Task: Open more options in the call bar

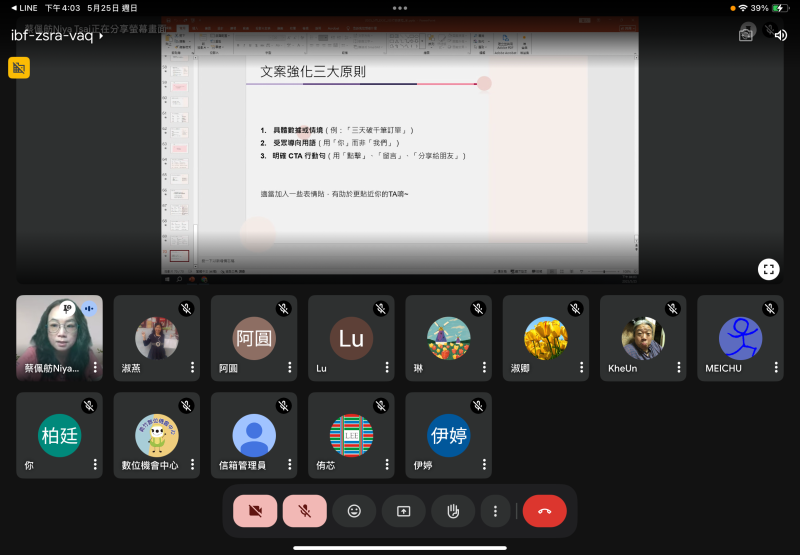Action: (495, 510)
